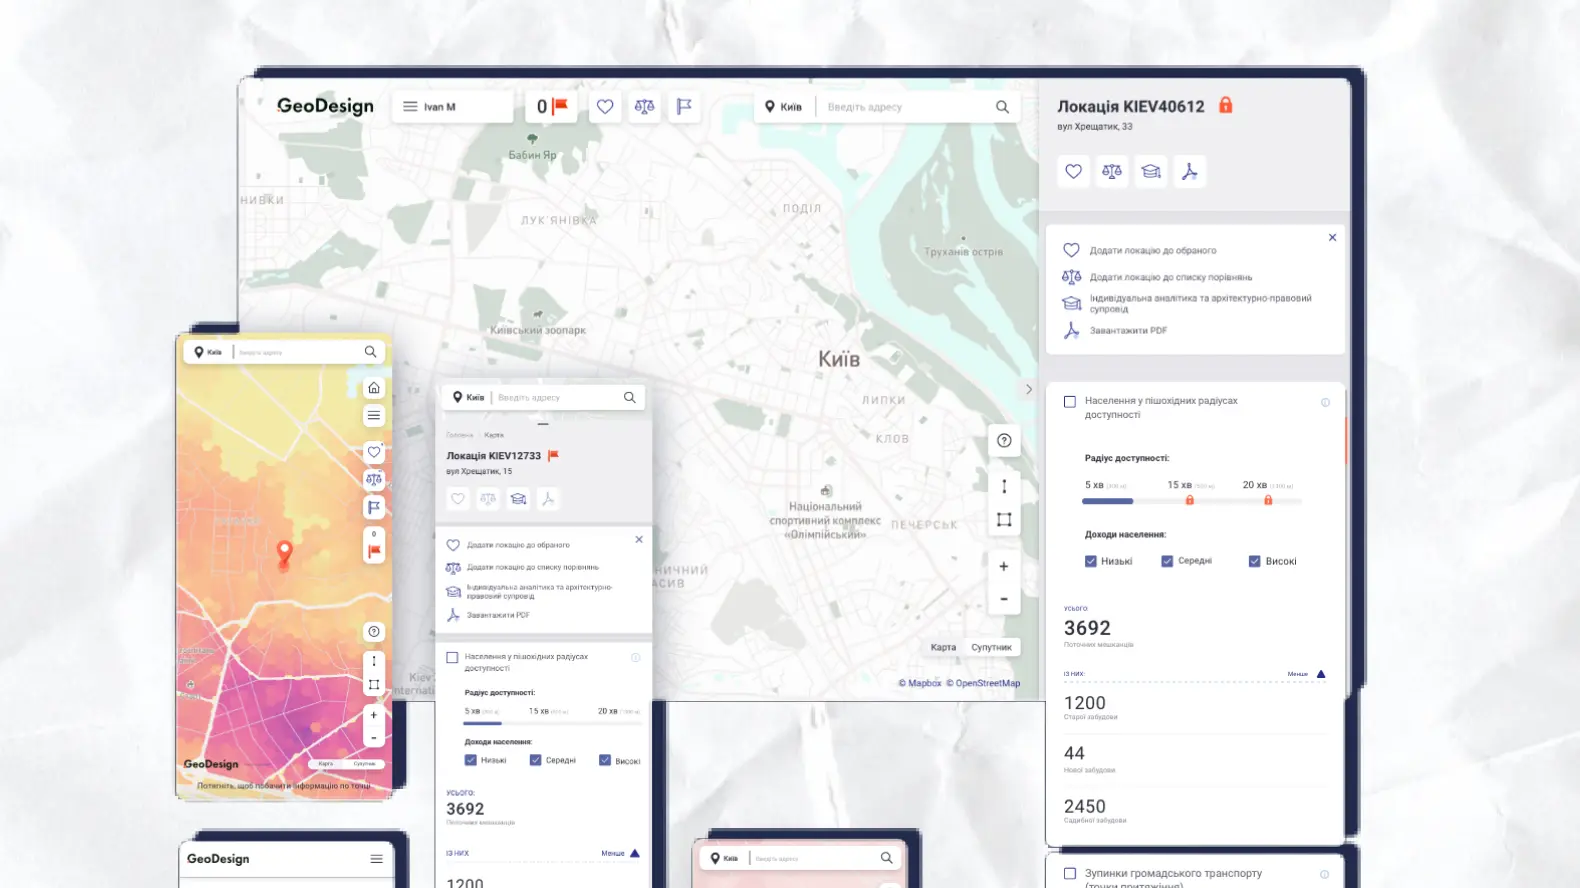Image resolution: width=1580 pixels, height=888 pixels.
Task: Click search magnifier on mobile heatmap search bar
Action: pyautogui.click(x=370, y=352)
